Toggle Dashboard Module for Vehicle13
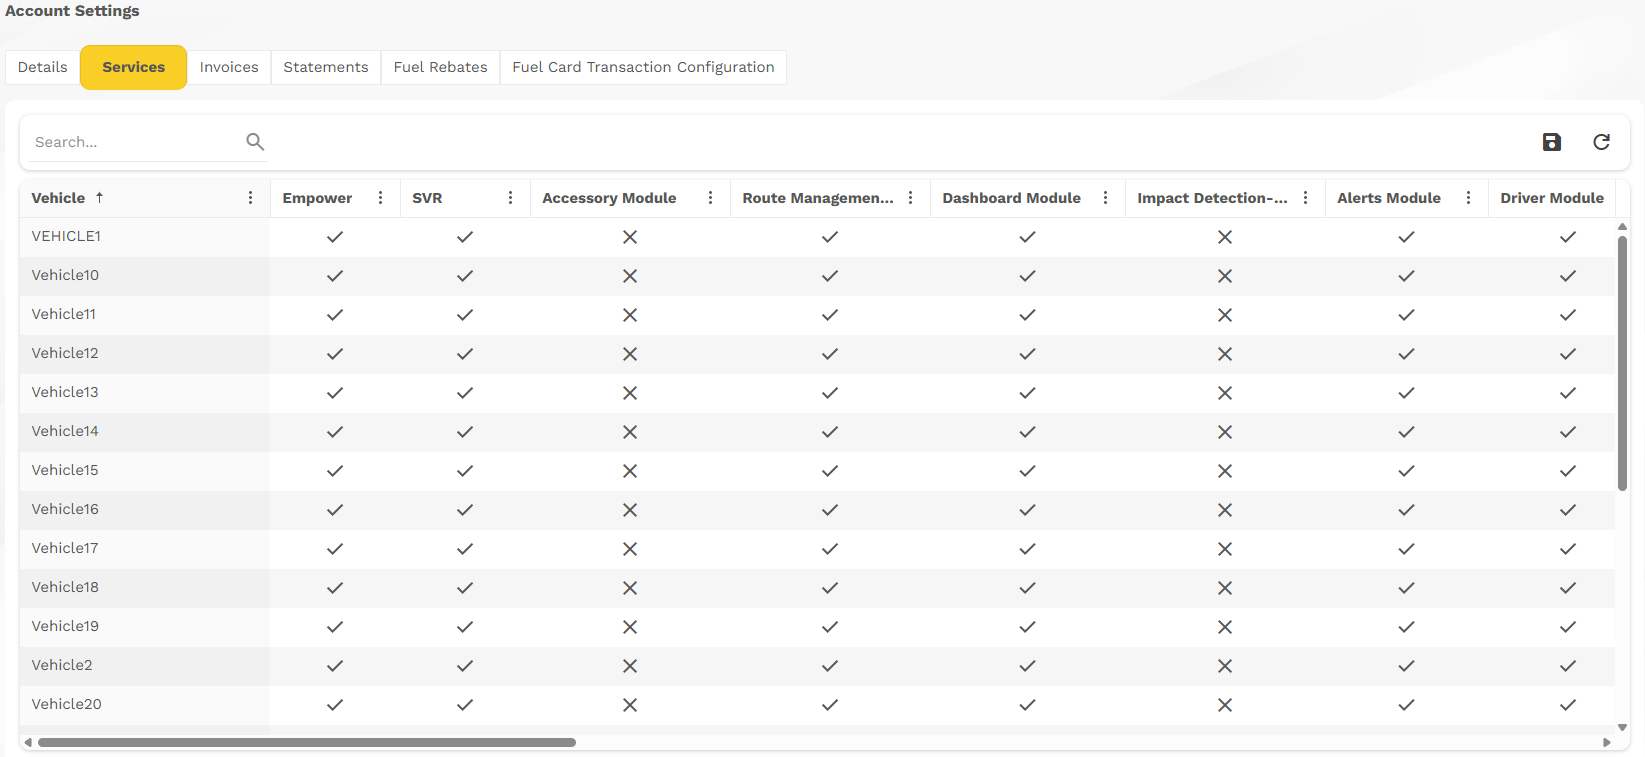 [x=1027, y=393]
